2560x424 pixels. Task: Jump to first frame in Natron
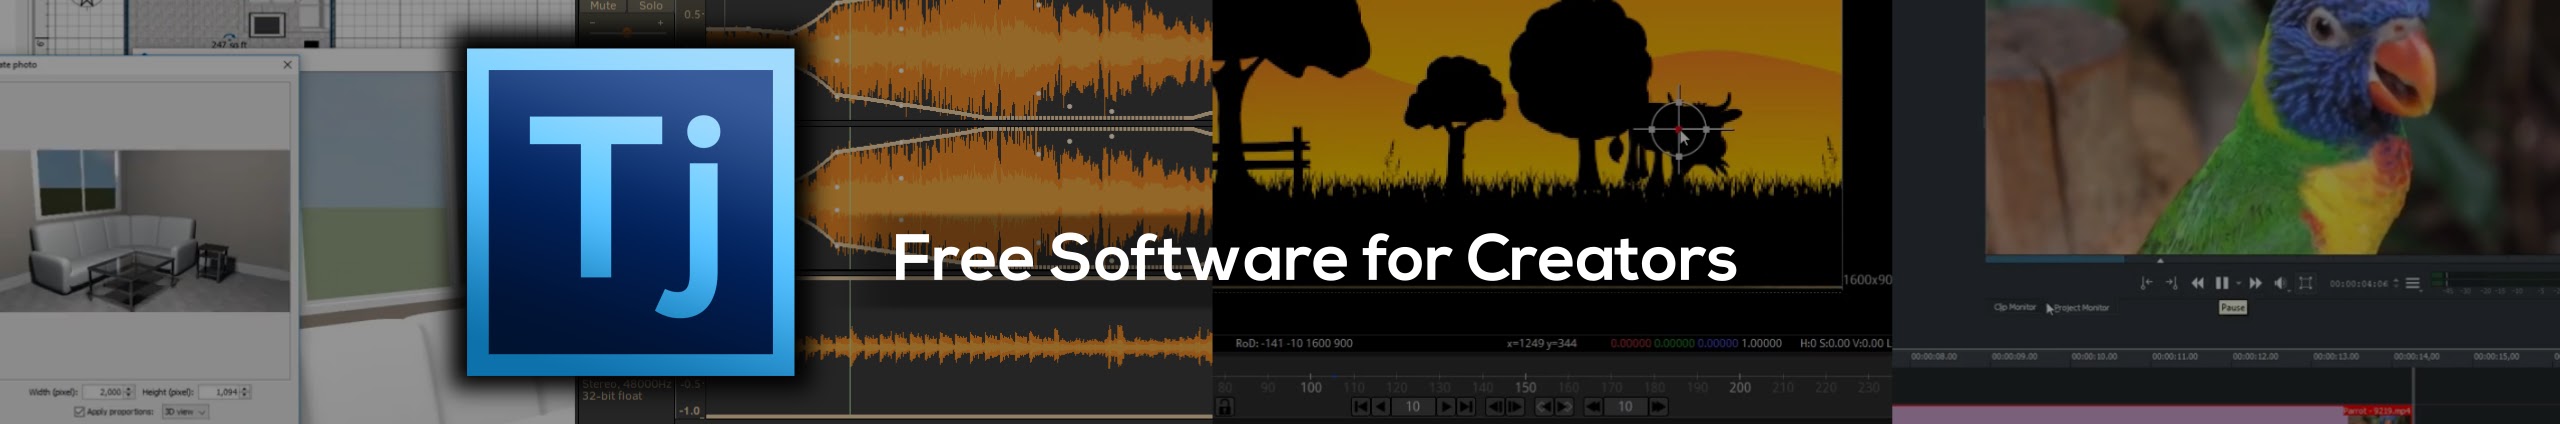(x=1361, y=407)
